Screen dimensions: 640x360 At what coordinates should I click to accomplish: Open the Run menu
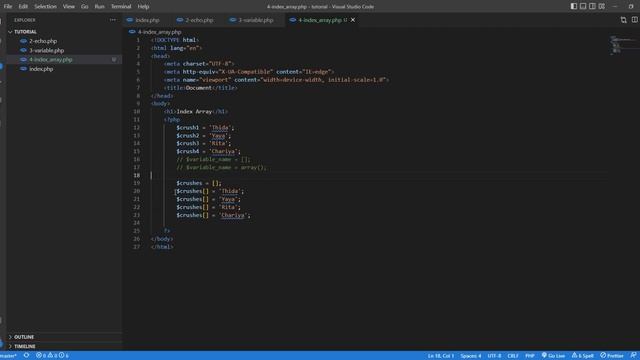(x=99, y=7)
